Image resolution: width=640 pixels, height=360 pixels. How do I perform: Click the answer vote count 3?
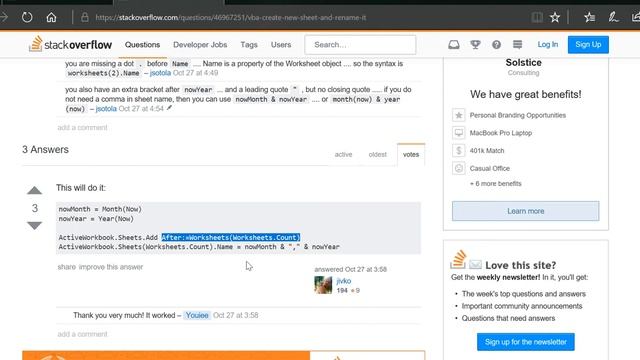35,208
